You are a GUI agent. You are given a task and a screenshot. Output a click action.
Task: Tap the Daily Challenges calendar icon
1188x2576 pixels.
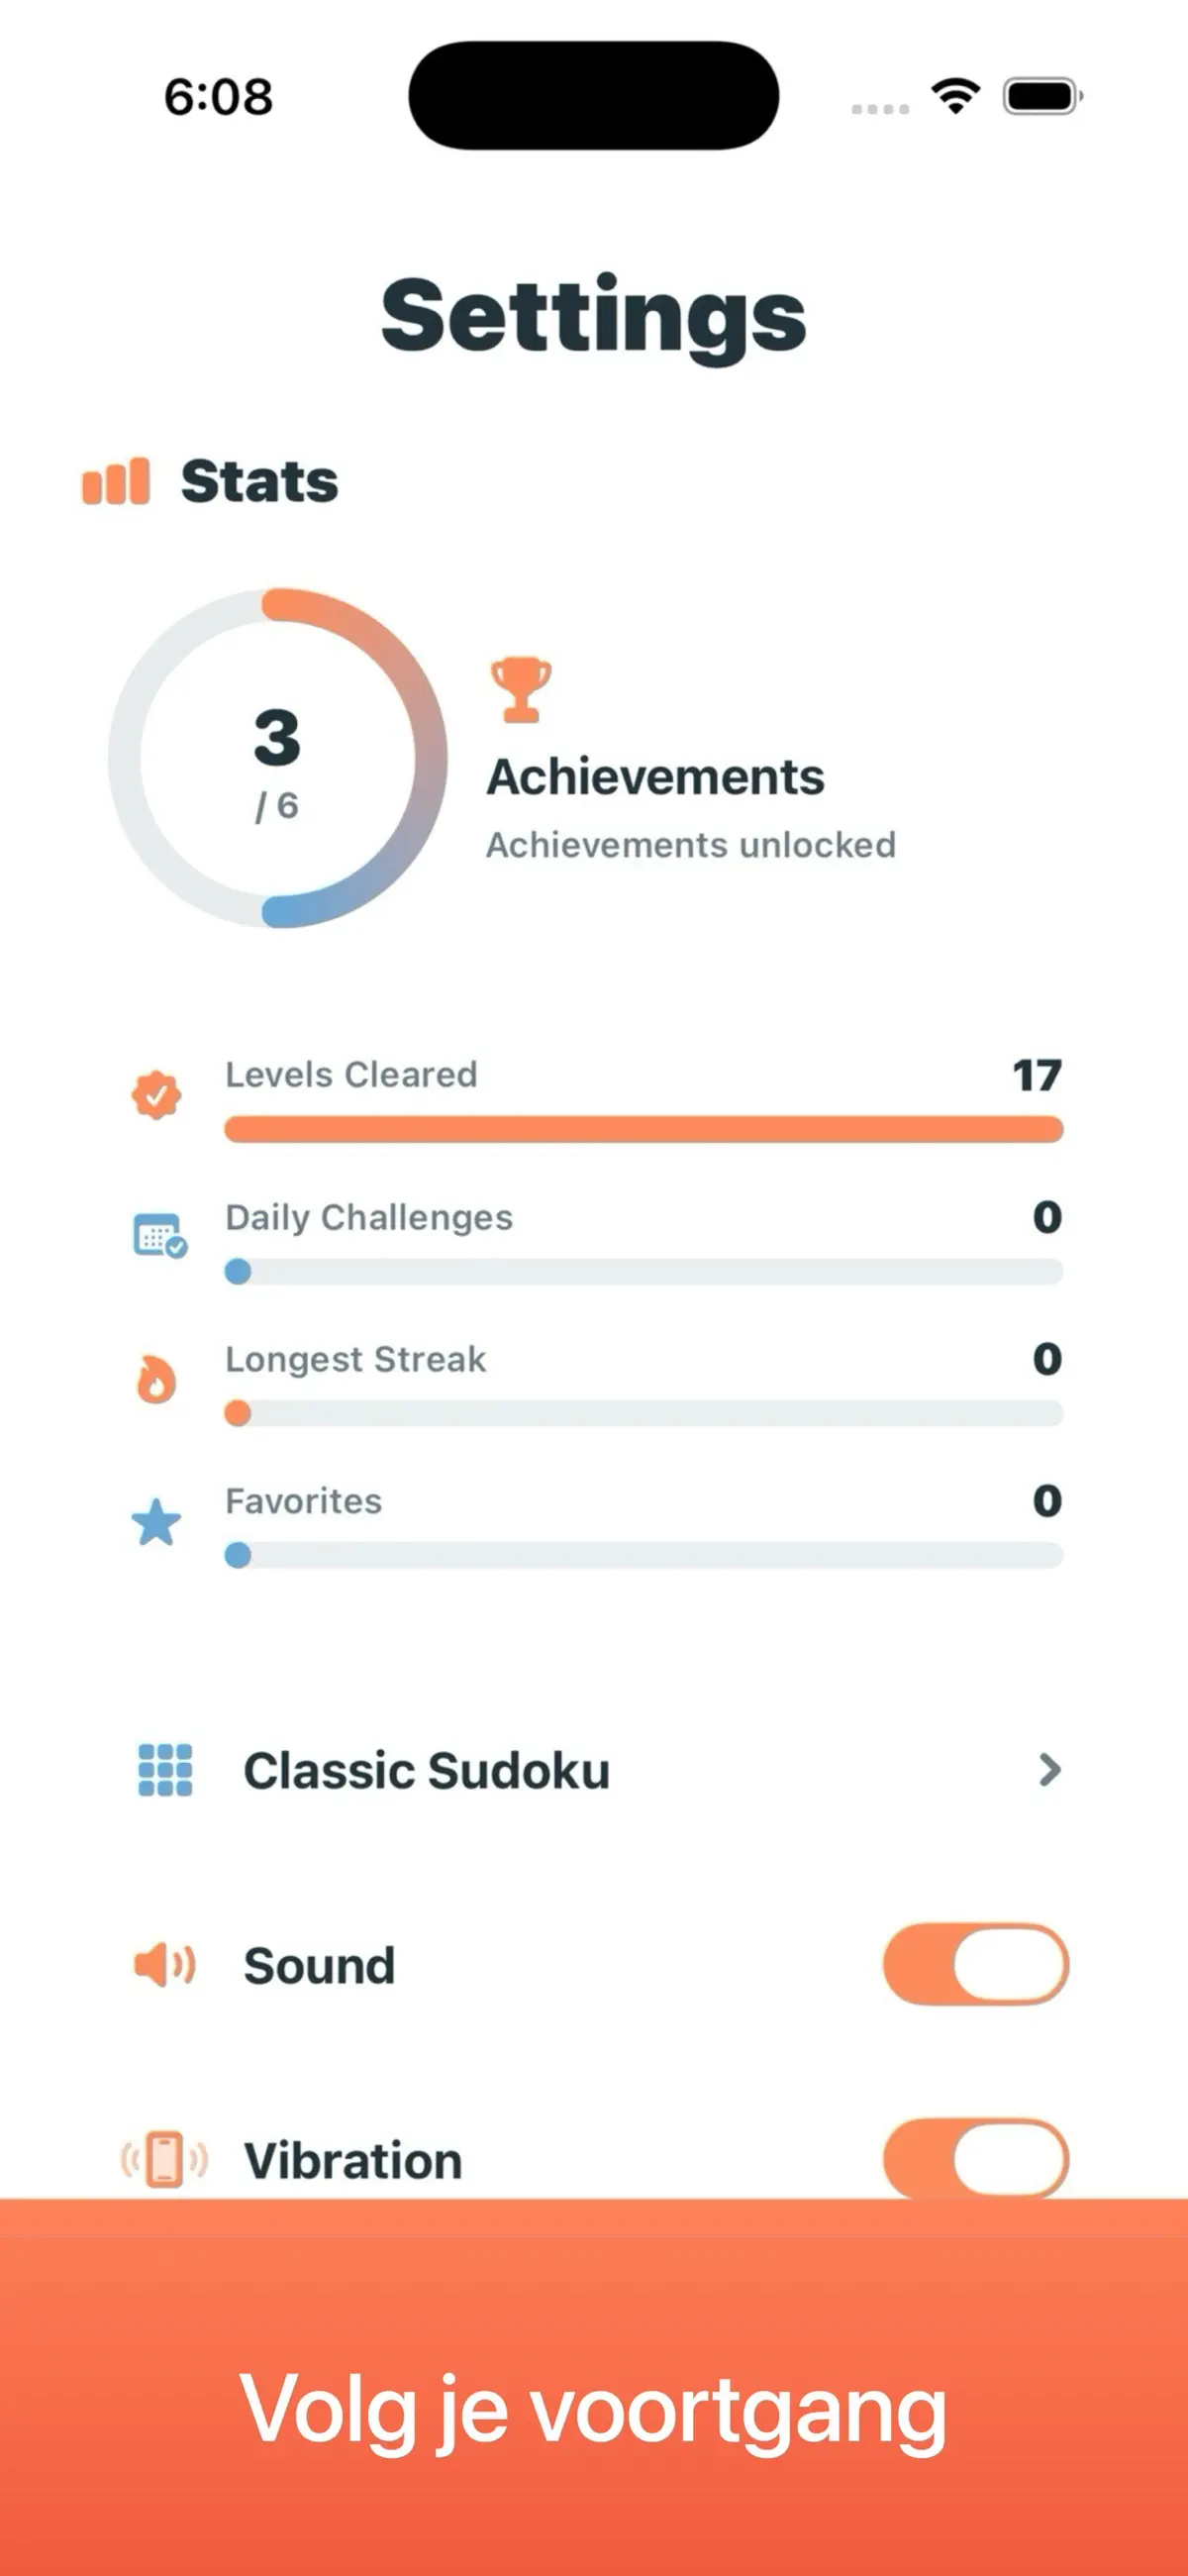160,1236
